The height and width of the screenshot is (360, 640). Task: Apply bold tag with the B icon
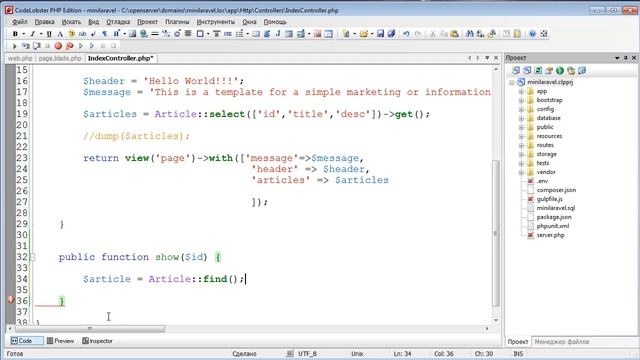point(15,34)
